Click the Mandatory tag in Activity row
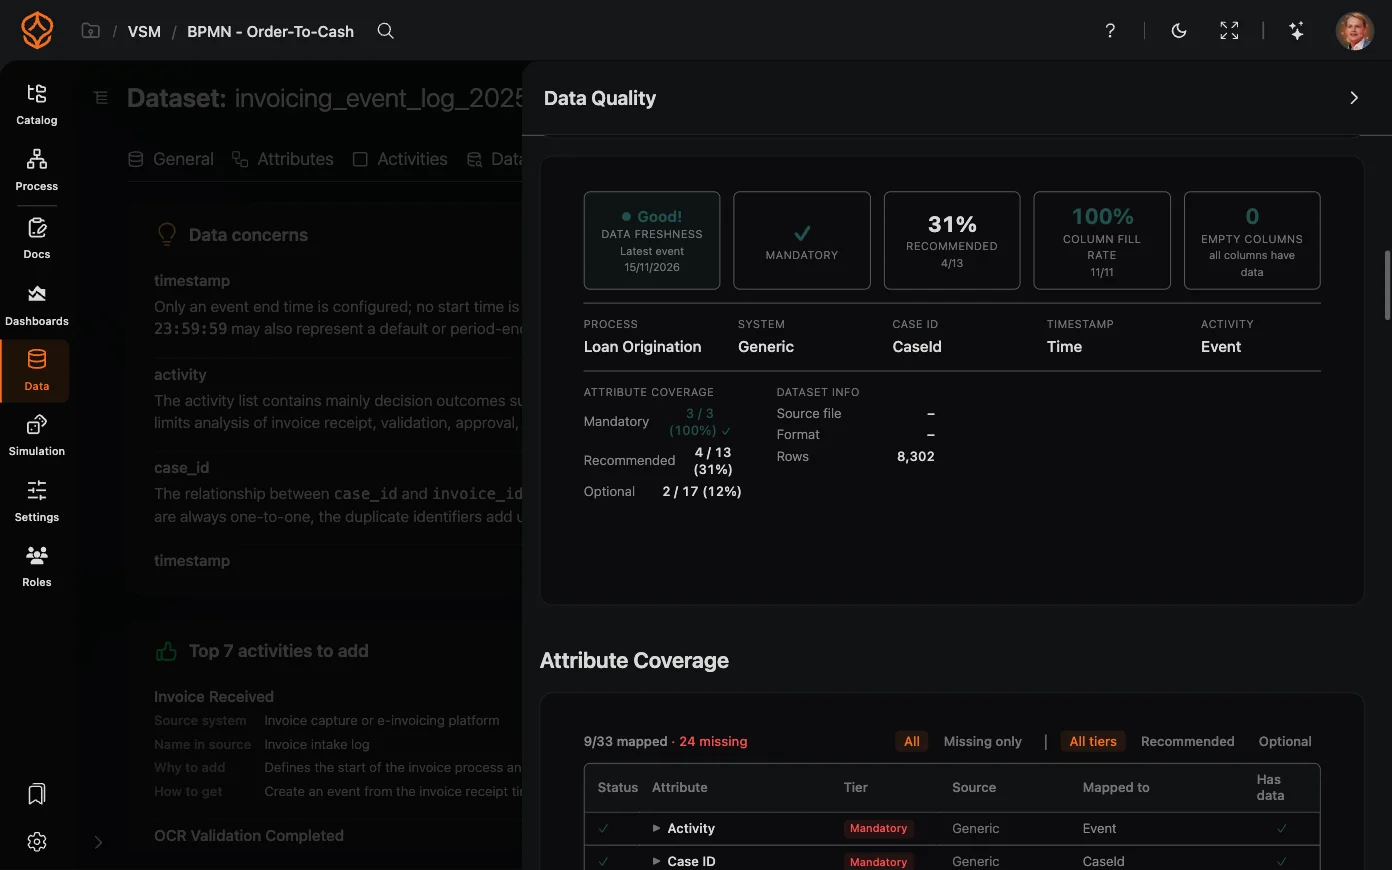The height and width of the screenshot is (870, 1392). pyautogui.click(x=879, y=828)
